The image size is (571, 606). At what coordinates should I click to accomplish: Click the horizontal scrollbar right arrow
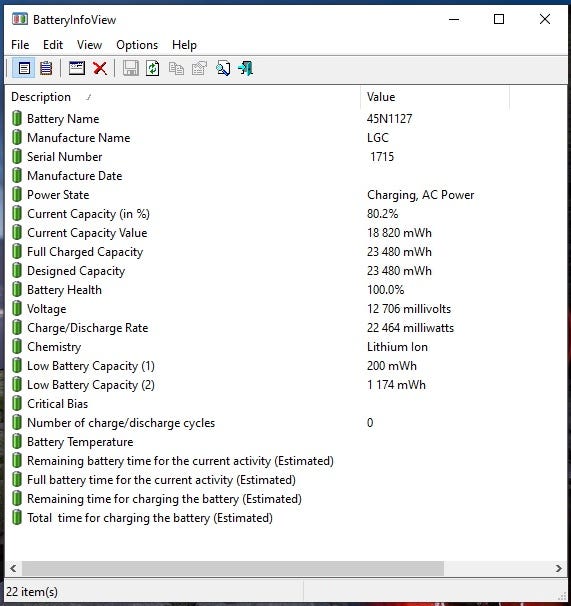click(x=559, y=568)
